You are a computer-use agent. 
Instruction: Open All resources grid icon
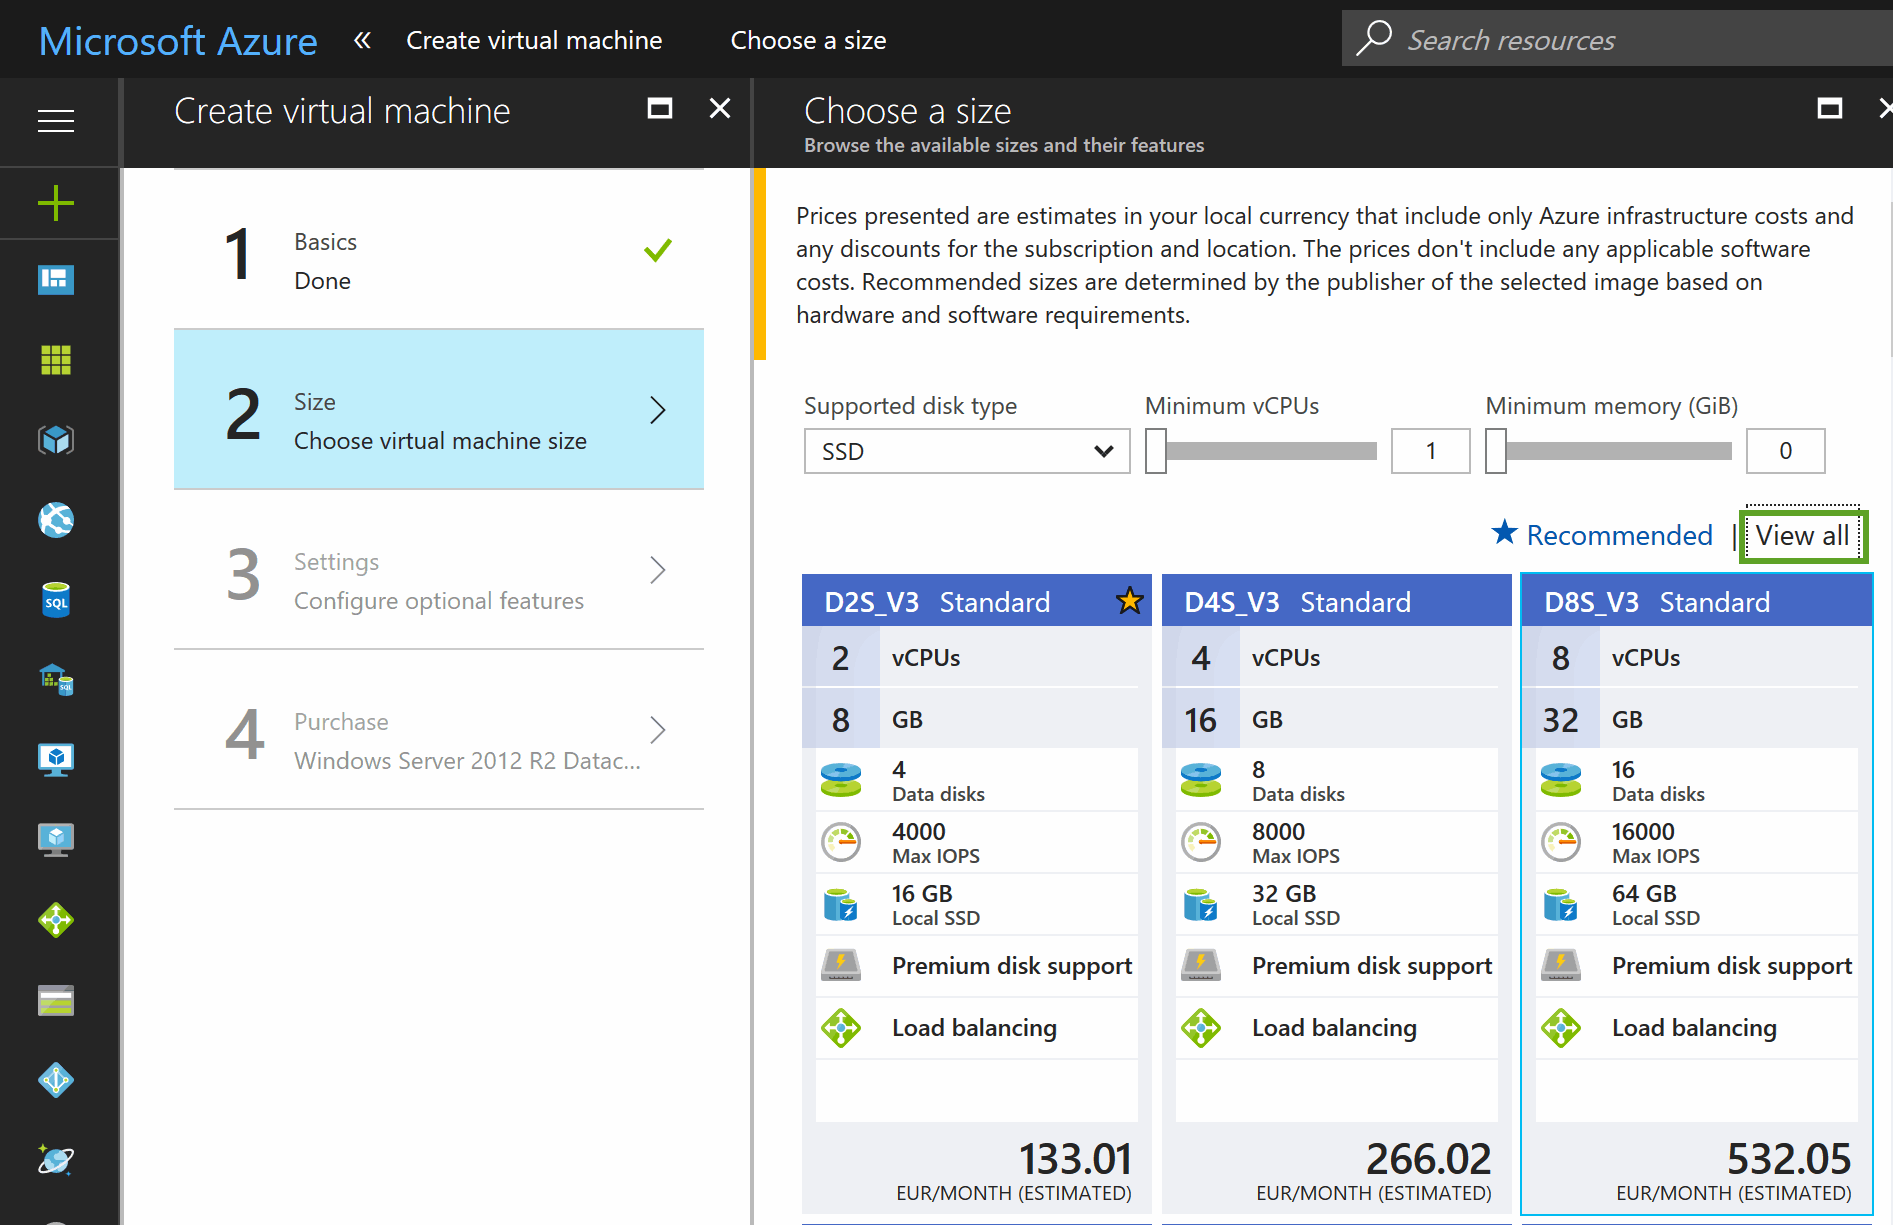click(x=56, y=359)
